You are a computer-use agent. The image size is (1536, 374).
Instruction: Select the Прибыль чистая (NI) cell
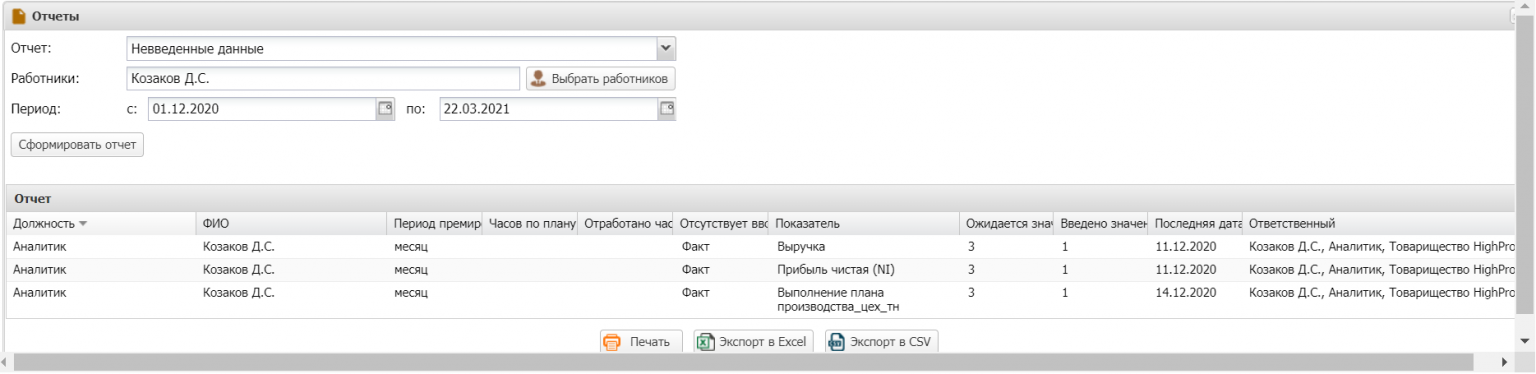(x=864, y=270)
